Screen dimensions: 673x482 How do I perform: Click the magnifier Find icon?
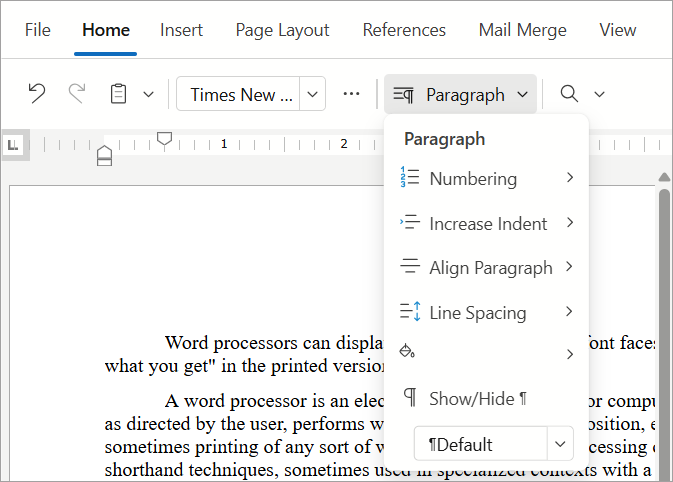[569, 94]
